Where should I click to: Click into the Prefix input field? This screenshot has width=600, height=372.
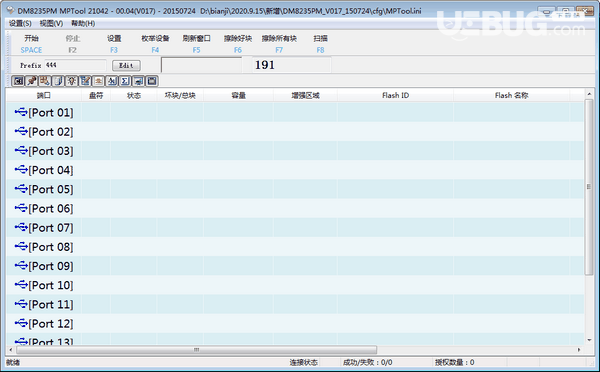point(75,65)
